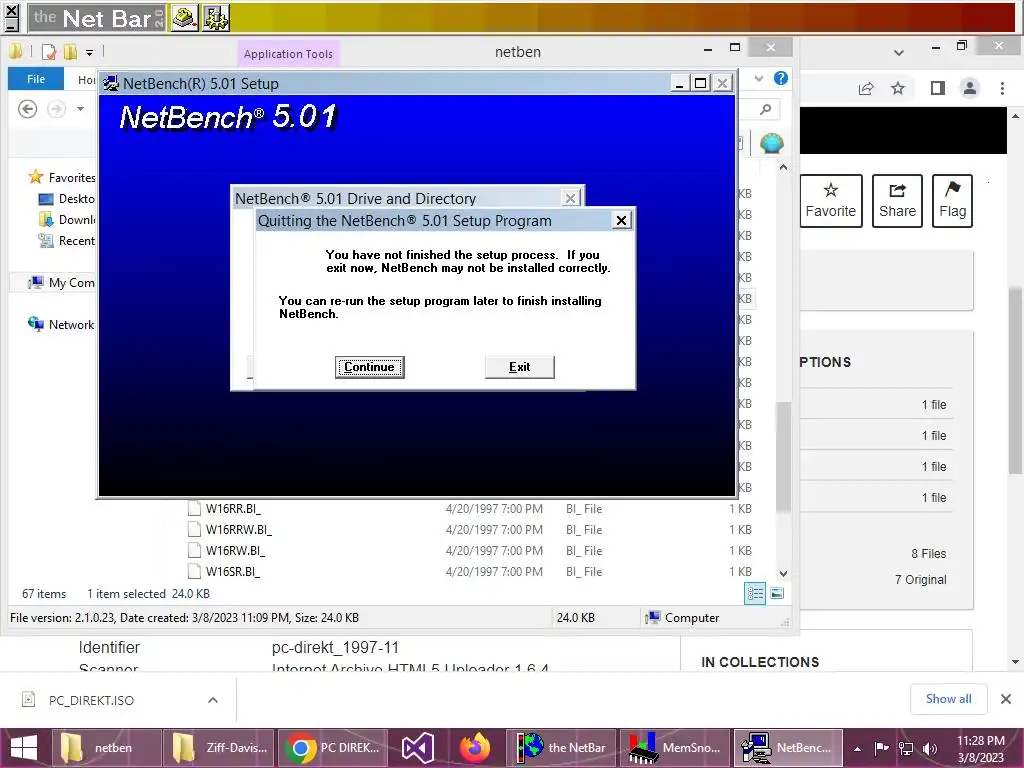Select Favorites in navigation pane
Viewport: 1024px width, 768px height.
(x=61, y=178)
